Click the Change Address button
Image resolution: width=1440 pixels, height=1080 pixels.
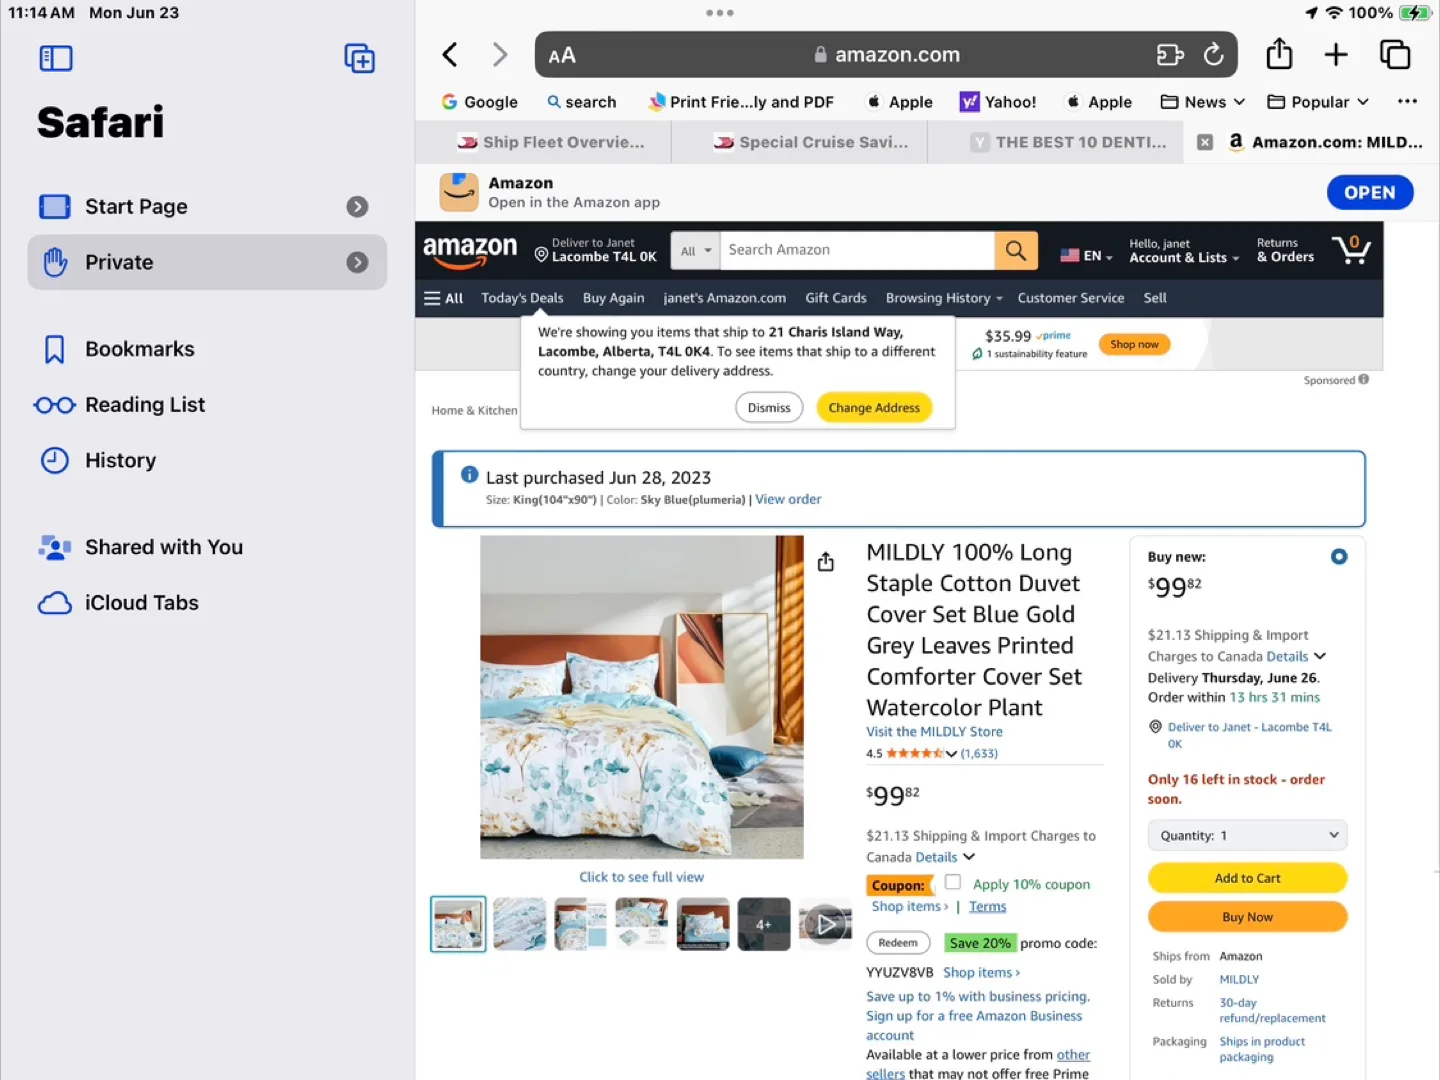[874, 408]
